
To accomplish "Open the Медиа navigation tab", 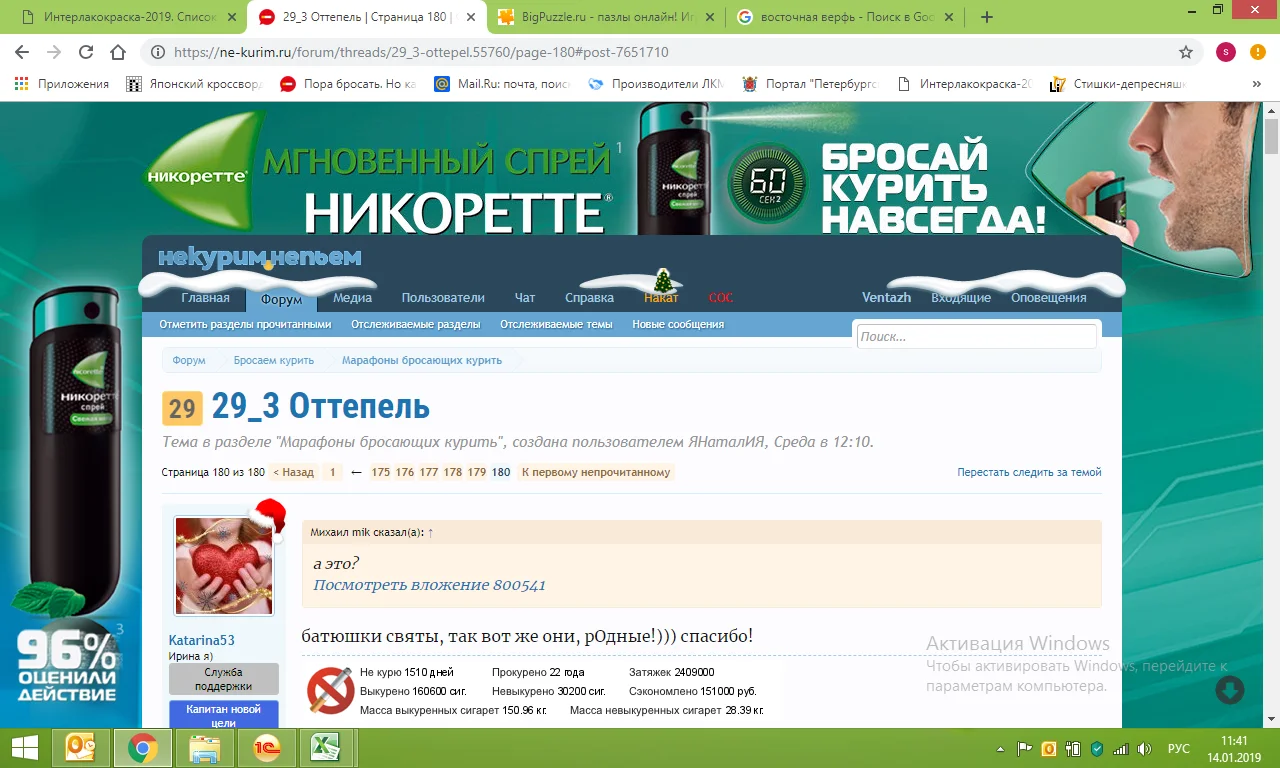I will [352, 298].
